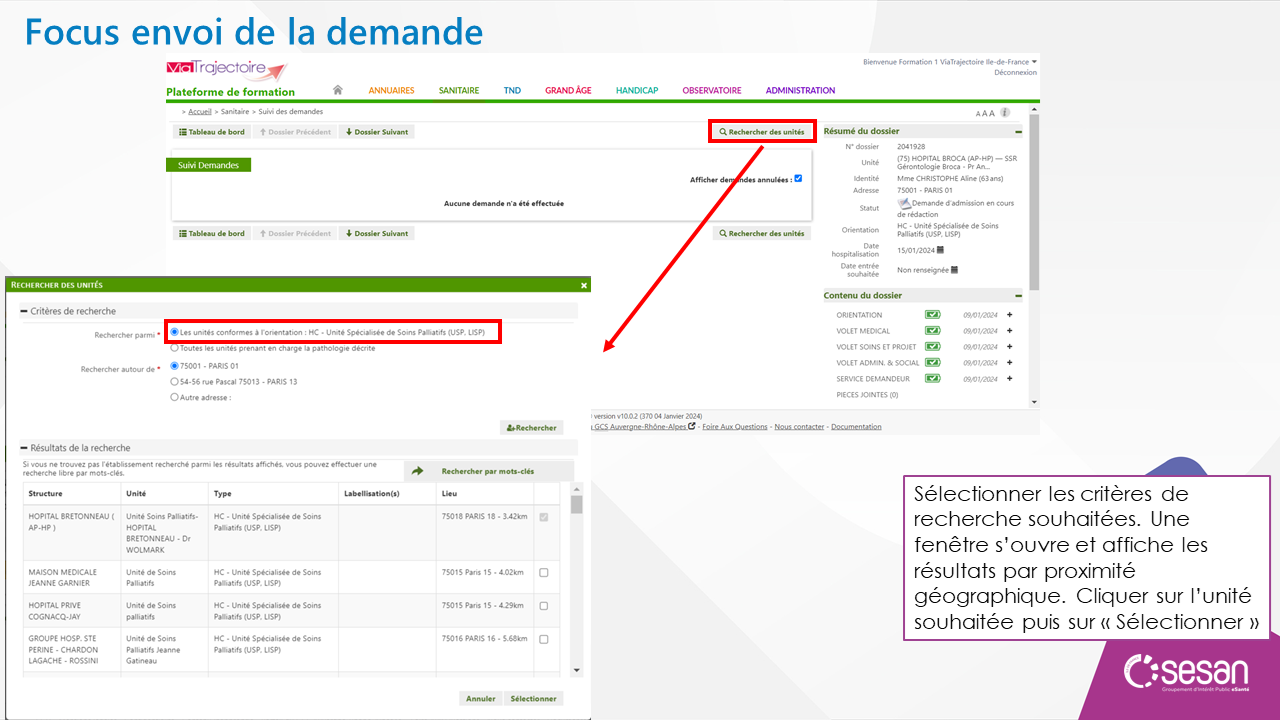Click the home icon in navigation bar
Screen dimensions: 1280x720
coord(338,90)
